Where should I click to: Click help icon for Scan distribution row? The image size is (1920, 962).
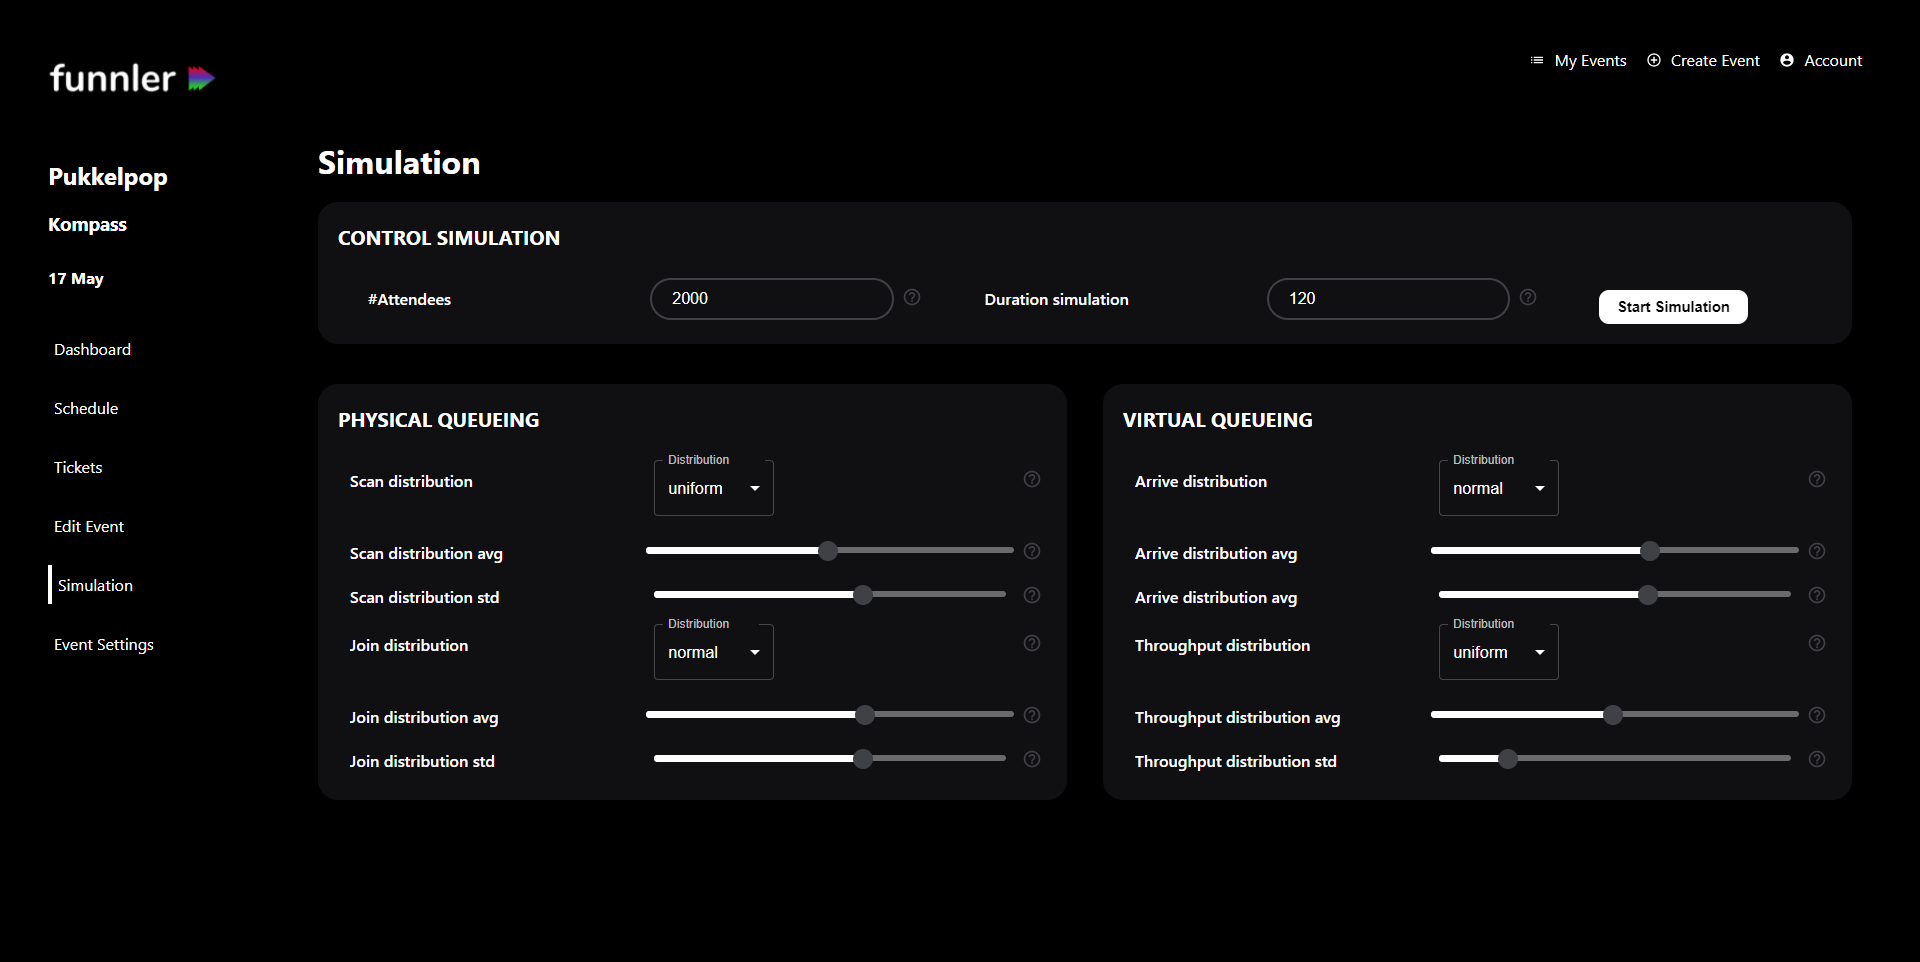[1032, 479]
